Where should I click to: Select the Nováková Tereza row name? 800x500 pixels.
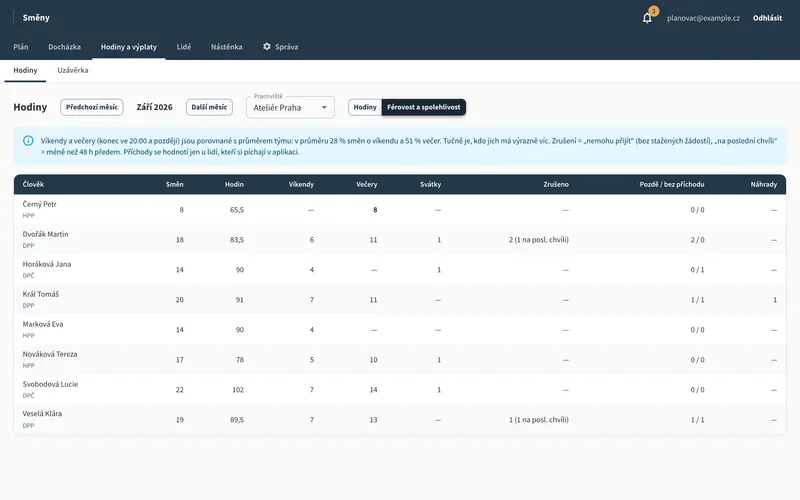pyautogui.click(x=50, y=354)
